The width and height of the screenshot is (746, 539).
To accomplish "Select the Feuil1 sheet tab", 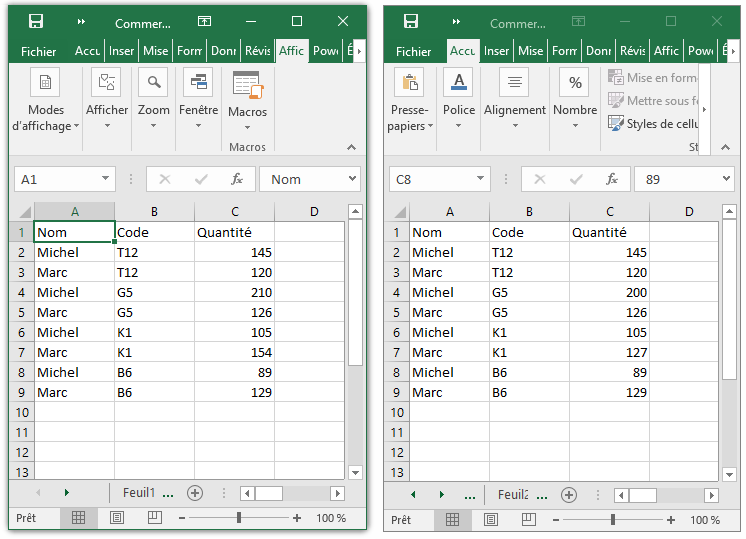I will [139, 493].
